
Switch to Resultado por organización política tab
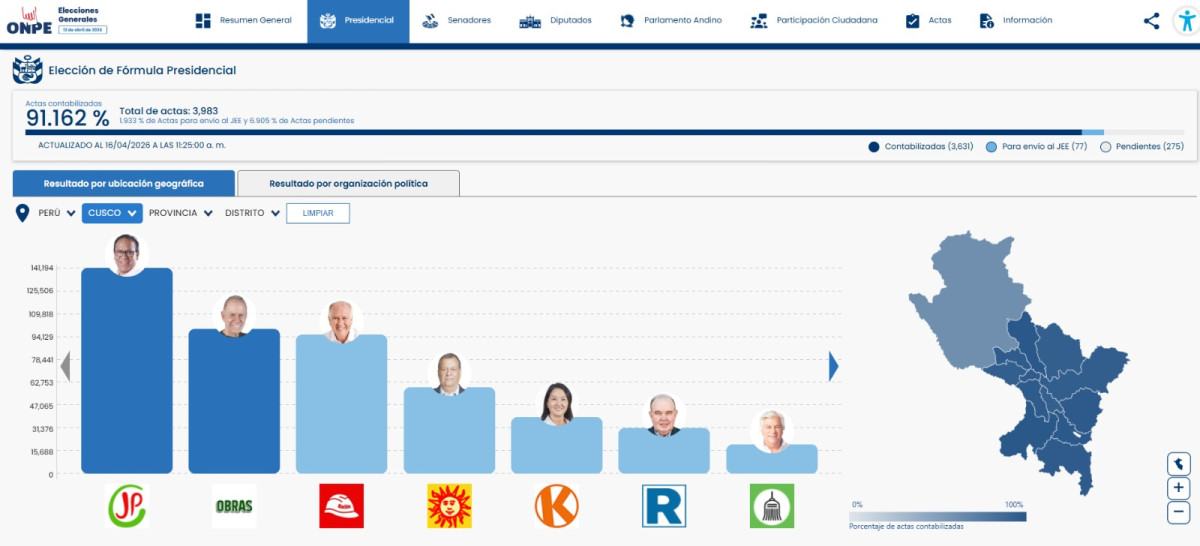pos(349,183)
